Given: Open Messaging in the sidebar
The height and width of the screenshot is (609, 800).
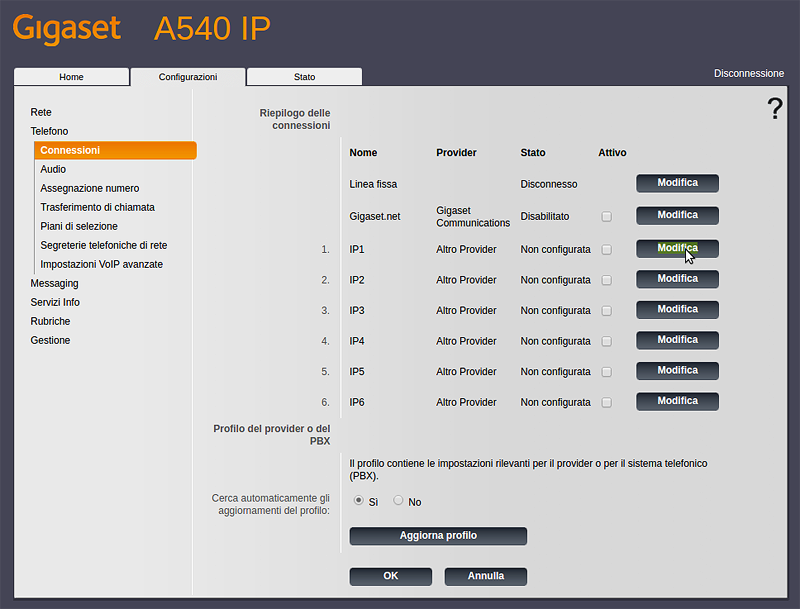Looking at the screenshot, I should point(55,283).
